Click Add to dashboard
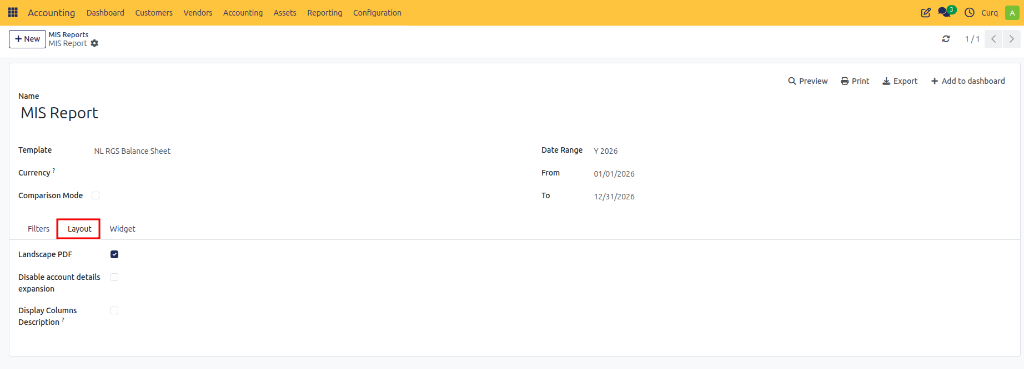The height and width of the screenshot is (369, 1024). click(968, 81)
